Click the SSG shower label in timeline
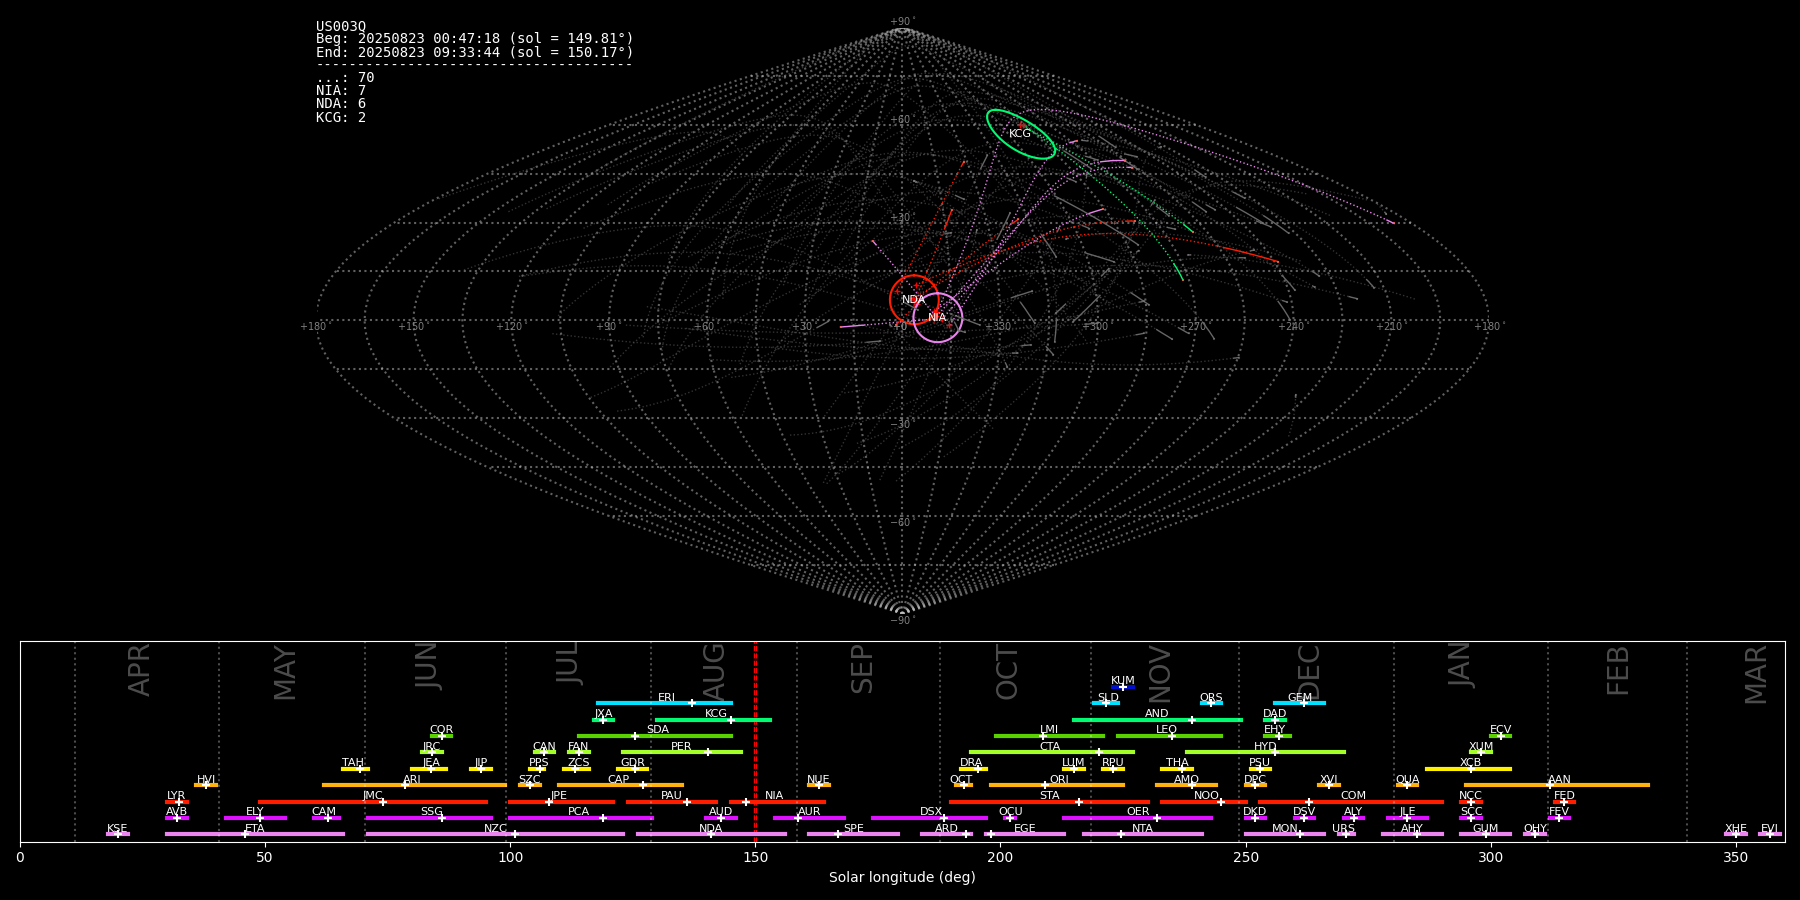The height and width of the screenshot is (900, 1800). click(x=431, y=812)
